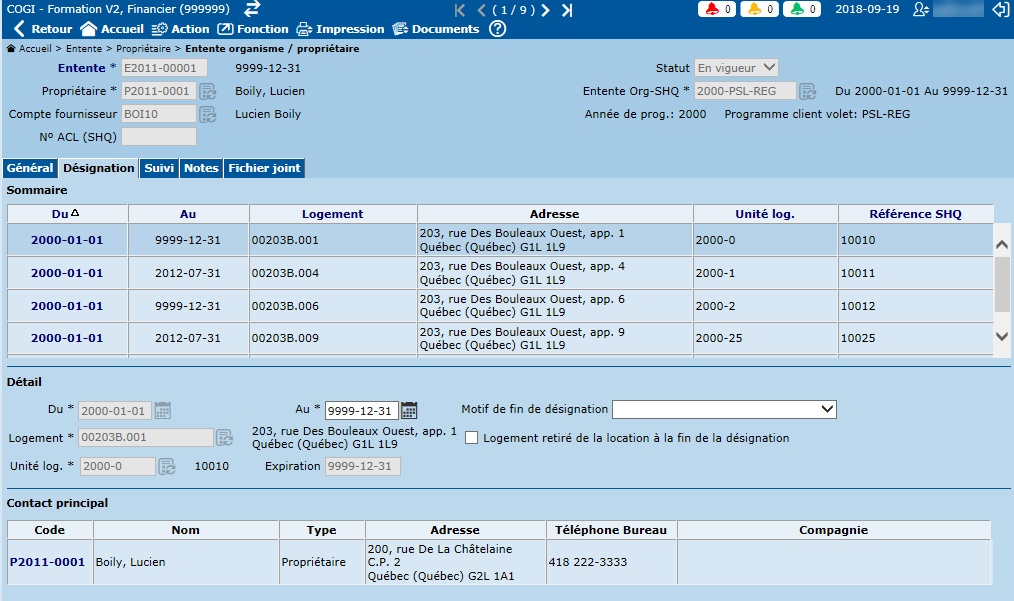Switch to the Général tab
Screen dimensions: 1014x601
(x=30, y=168)
